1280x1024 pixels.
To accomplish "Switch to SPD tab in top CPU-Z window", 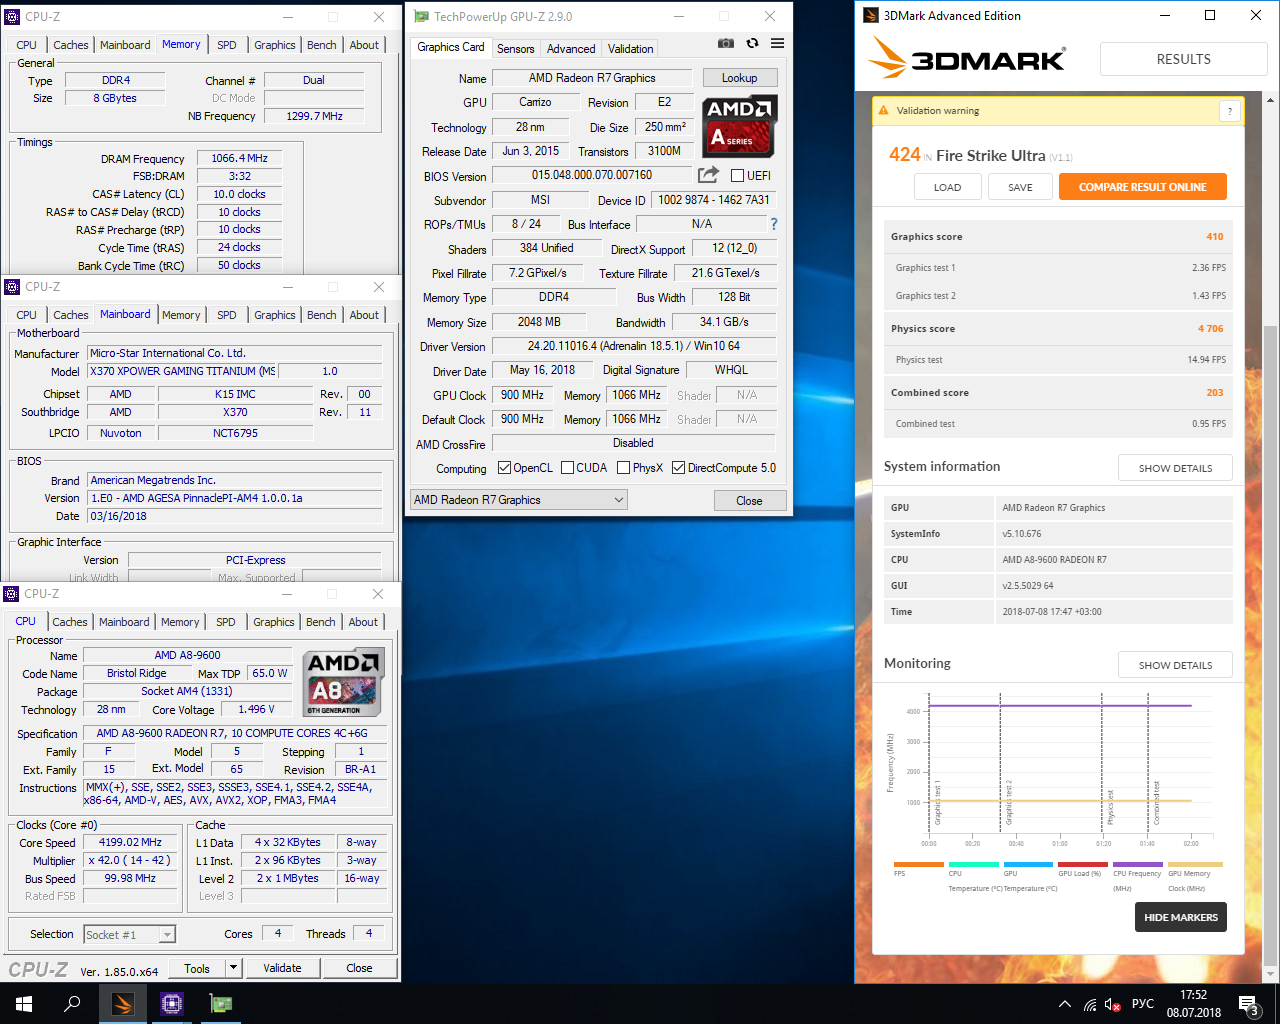I will pos(227,45).
